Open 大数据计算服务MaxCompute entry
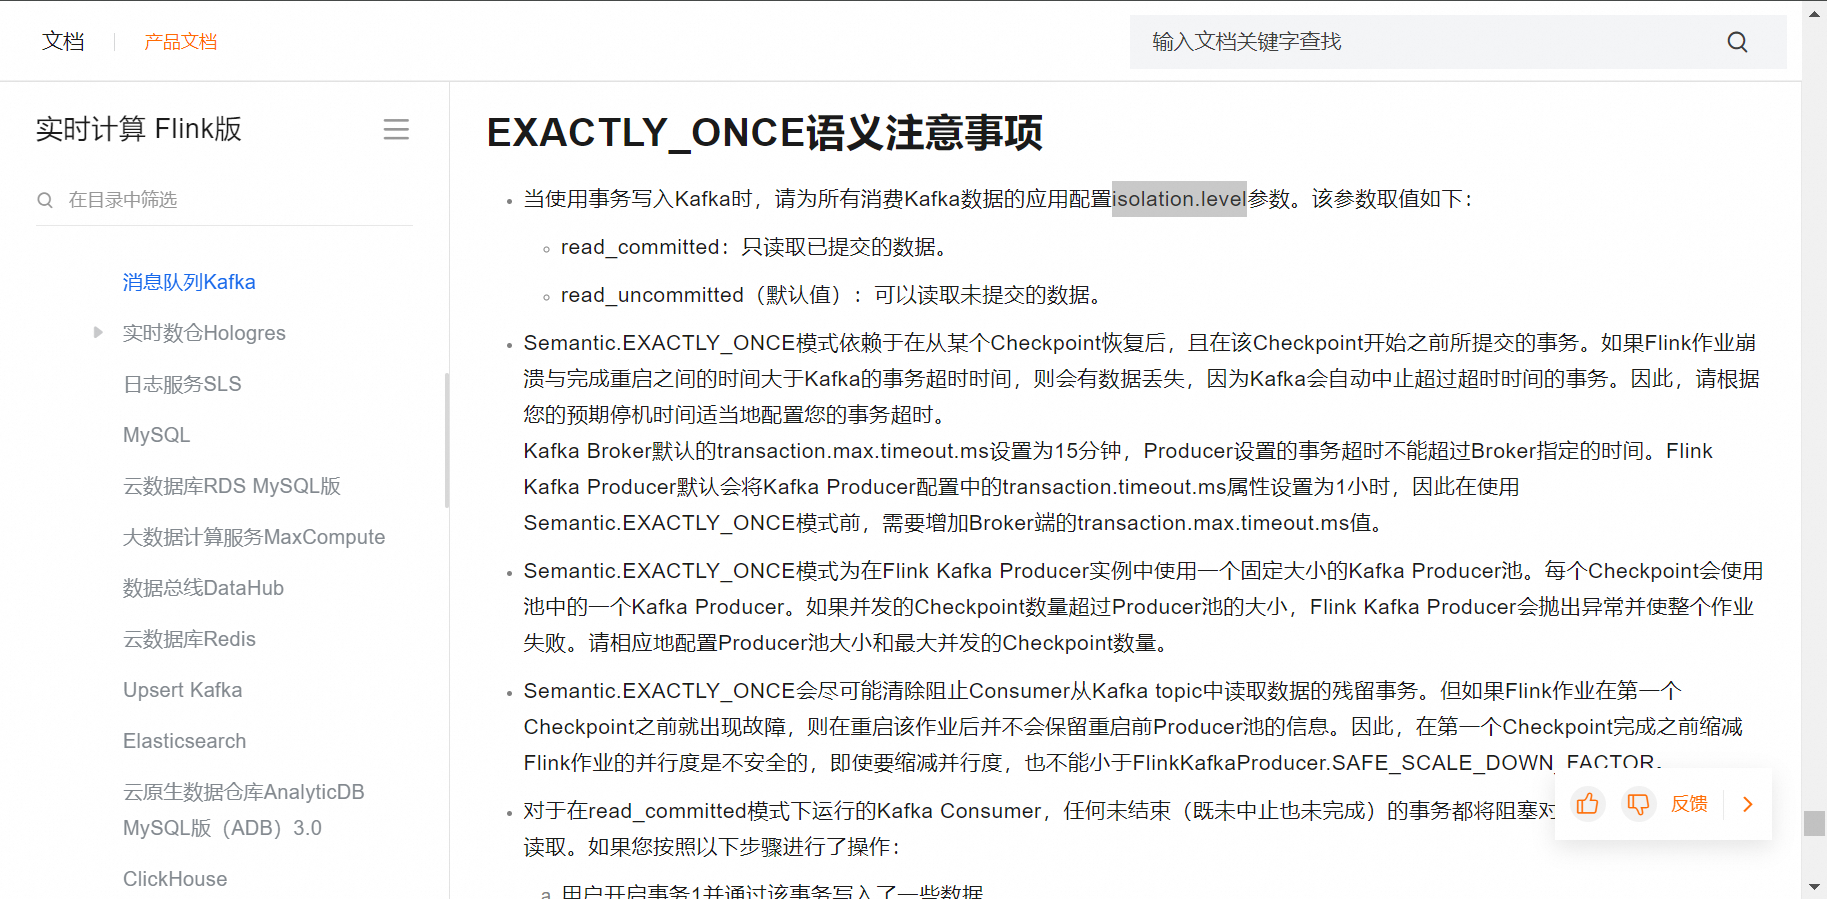1827x899 pixels. coord(254,537)
